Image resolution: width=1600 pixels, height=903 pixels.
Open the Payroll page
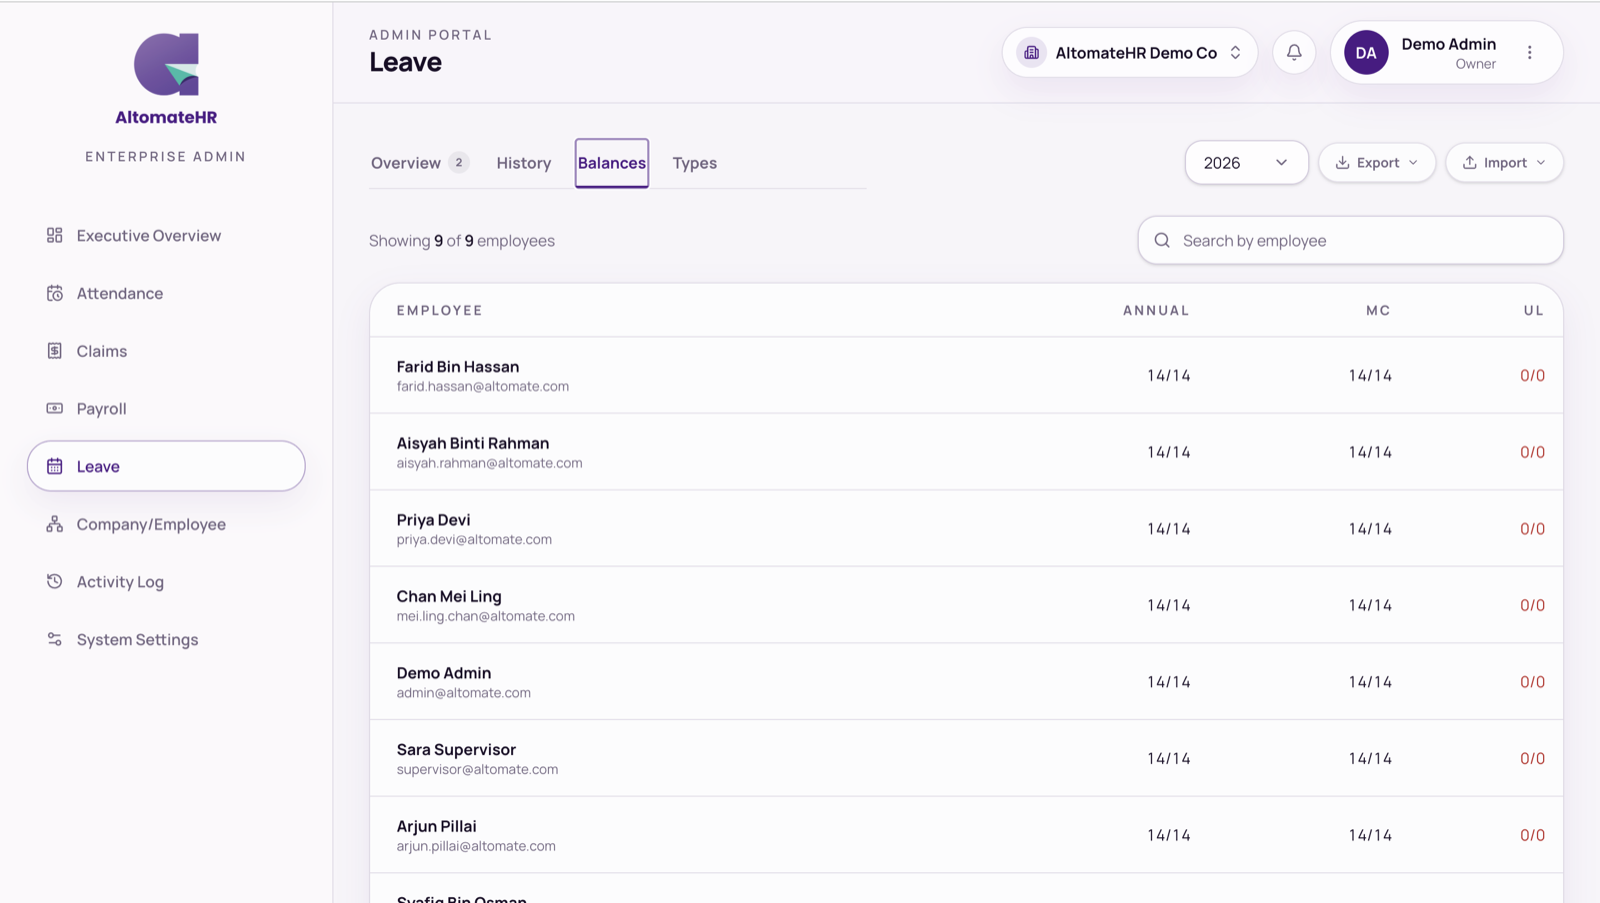coord(166,408)
